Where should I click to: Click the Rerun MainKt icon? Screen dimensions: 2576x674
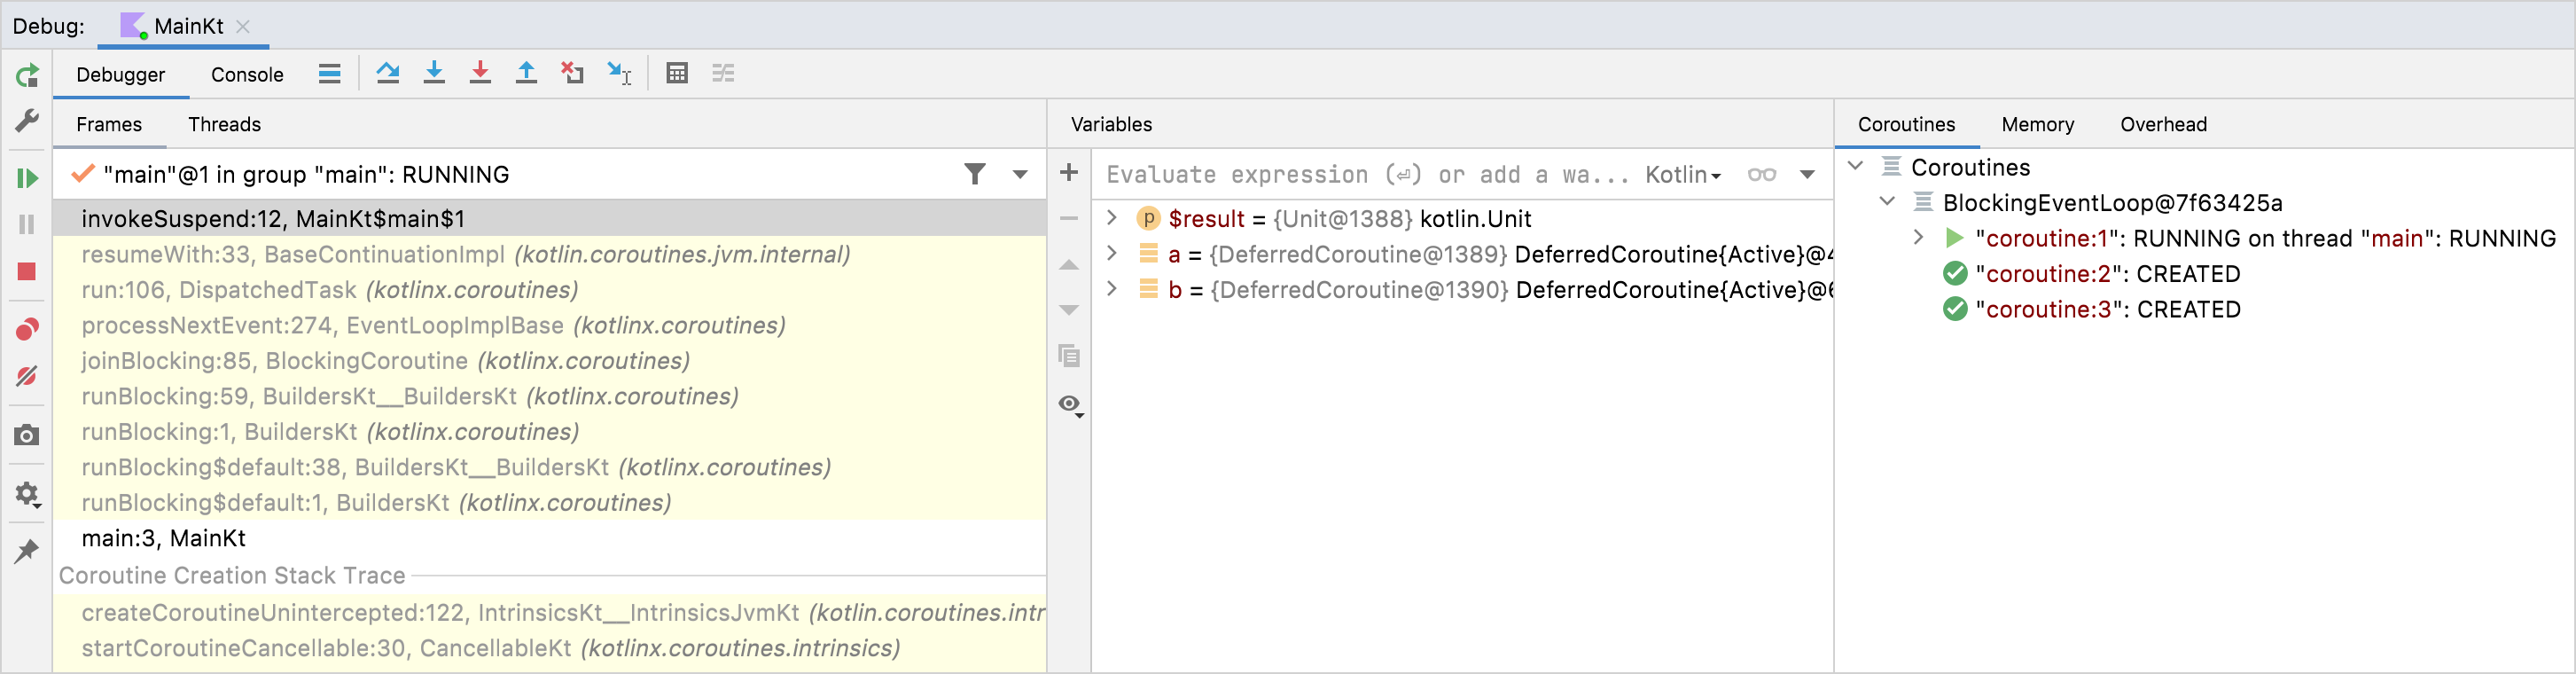tap(27, 75)
